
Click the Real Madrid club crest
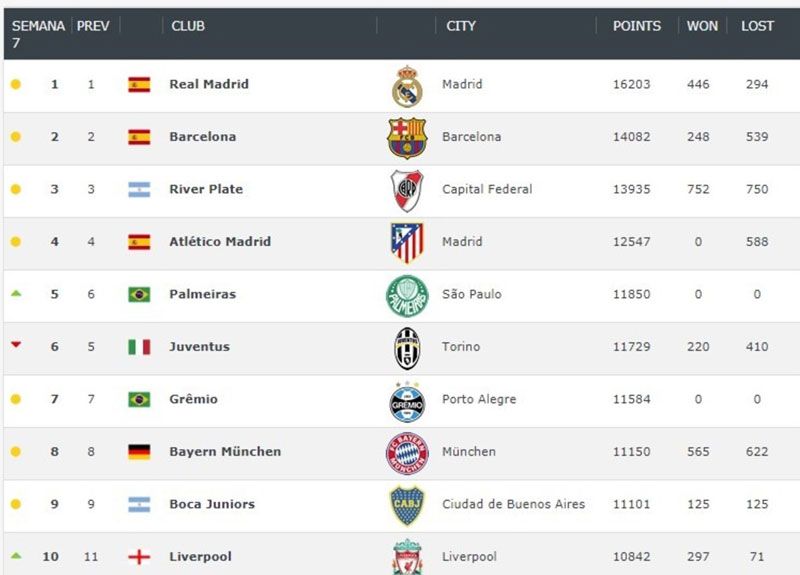click(407, 86)
